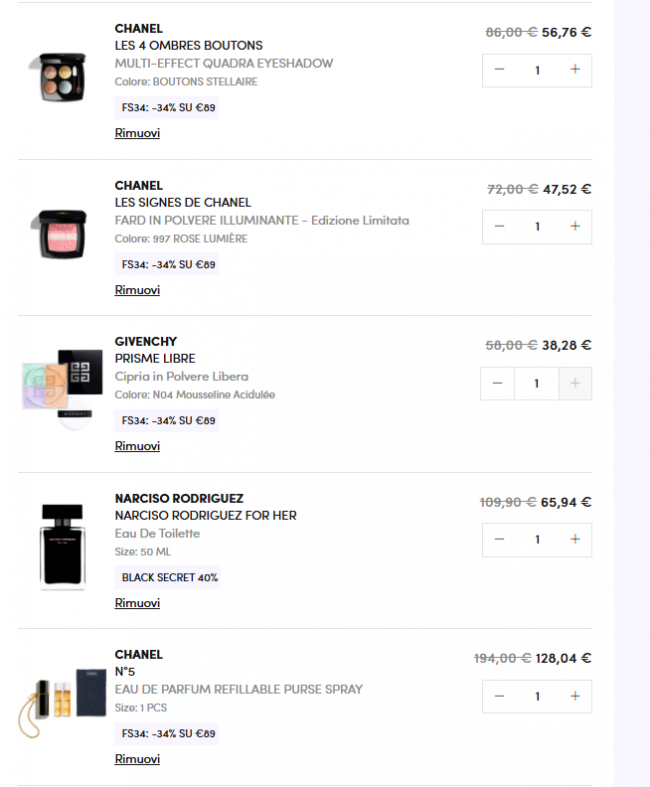Add one more Narciso Rodriguez For Her
Image resolution: width=650 pixels, height=787 pixels.
point(575,540)
